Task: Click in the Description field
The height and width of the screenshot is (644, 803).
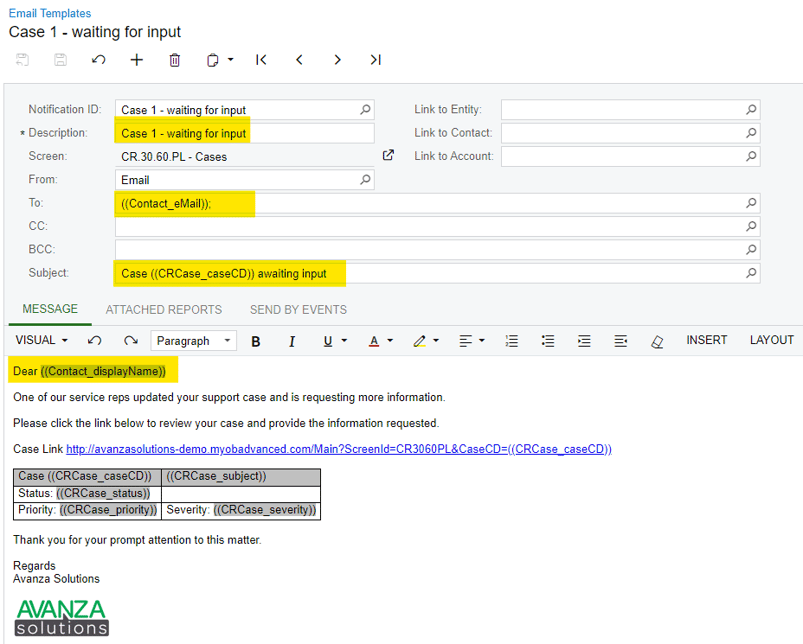Action: (x=245, y=133)
